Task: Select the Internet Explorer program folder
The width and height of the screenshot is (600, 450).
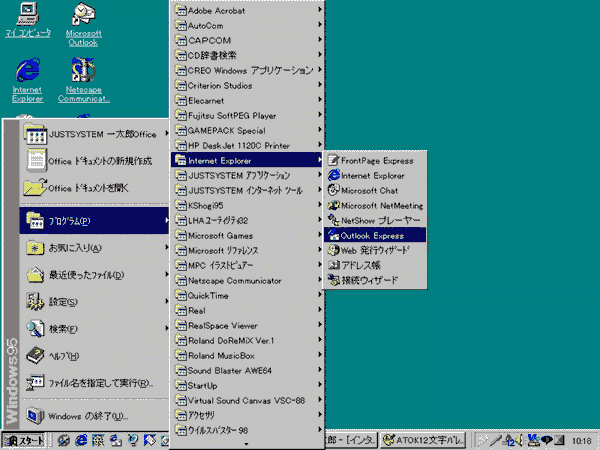Action: click(247, 160)
